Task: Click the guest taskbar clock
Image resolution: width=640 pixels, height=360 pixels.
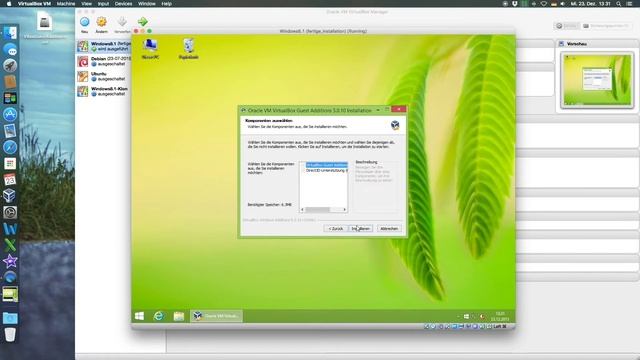Action: click(x=500, y=316)
